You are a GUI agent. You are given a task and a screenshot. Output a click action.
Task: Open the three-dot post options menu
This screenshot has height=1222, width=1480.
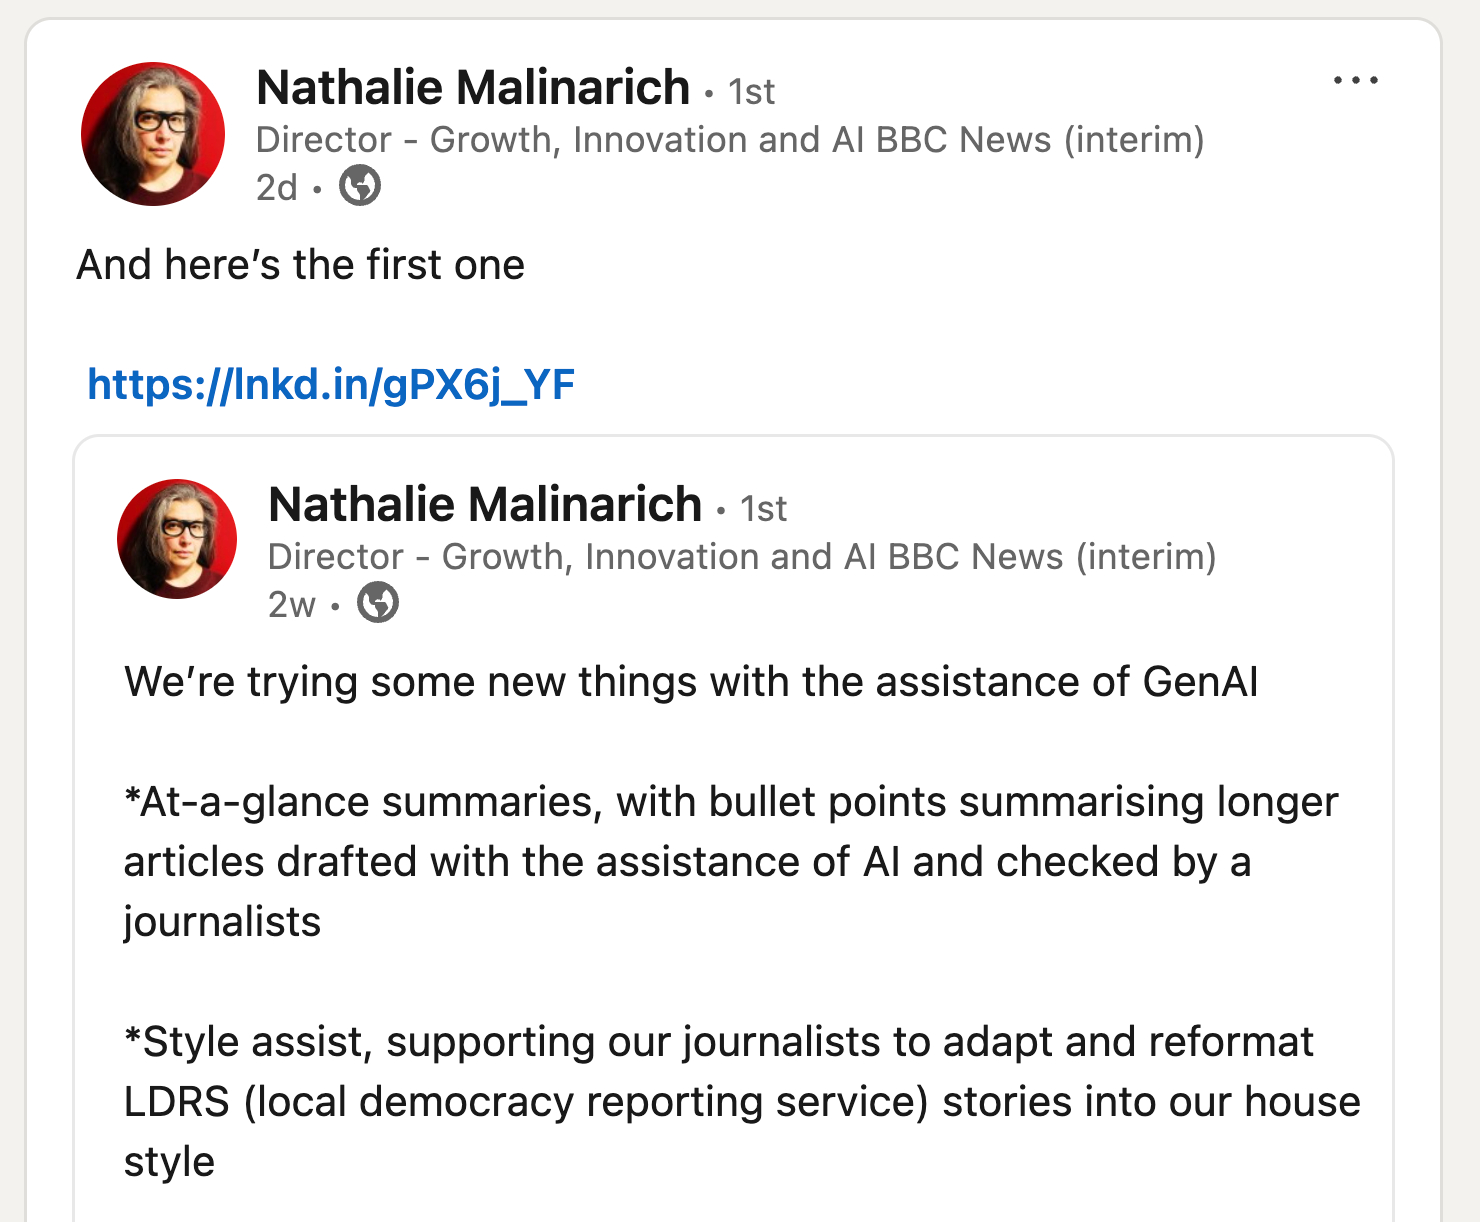pyautogui.click(x=1355, y=81)
